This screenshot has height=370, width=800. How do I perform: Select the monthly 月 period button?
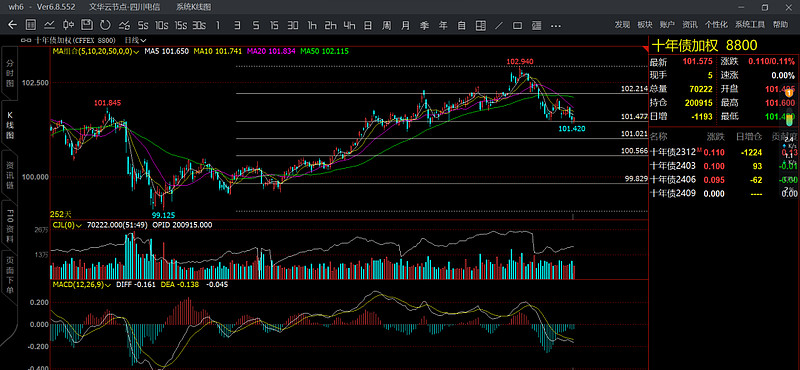click(x=406, y=25)
